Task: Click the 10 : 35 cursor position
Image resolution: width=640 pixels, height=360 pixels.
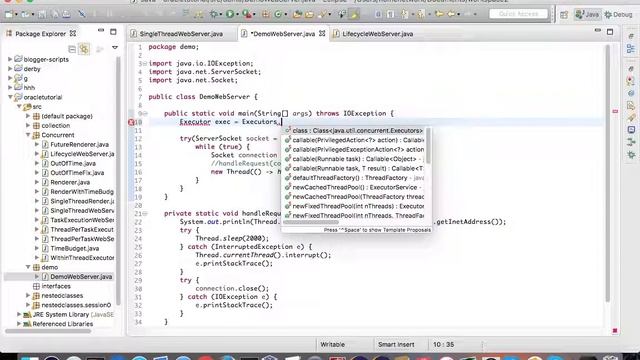Action: pos(443,344)
